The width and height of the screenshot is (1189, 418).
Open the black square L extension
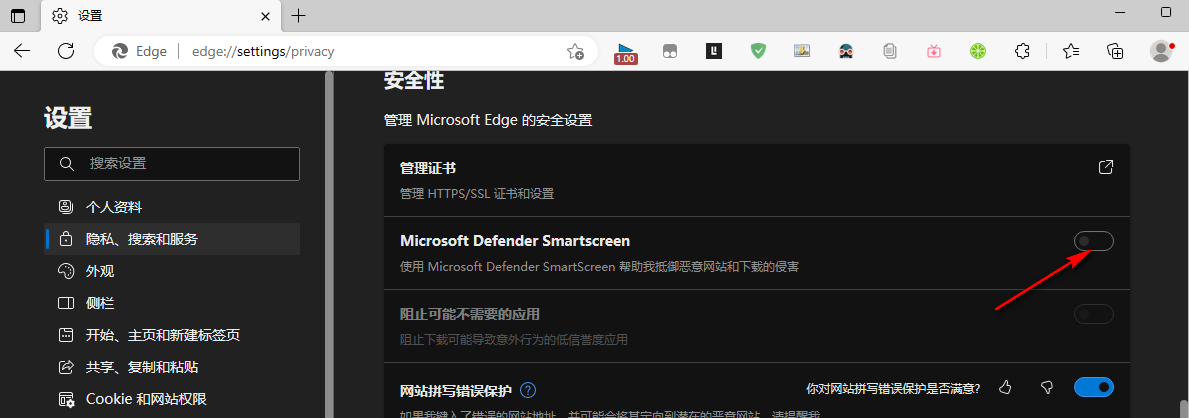coord(714,51)
